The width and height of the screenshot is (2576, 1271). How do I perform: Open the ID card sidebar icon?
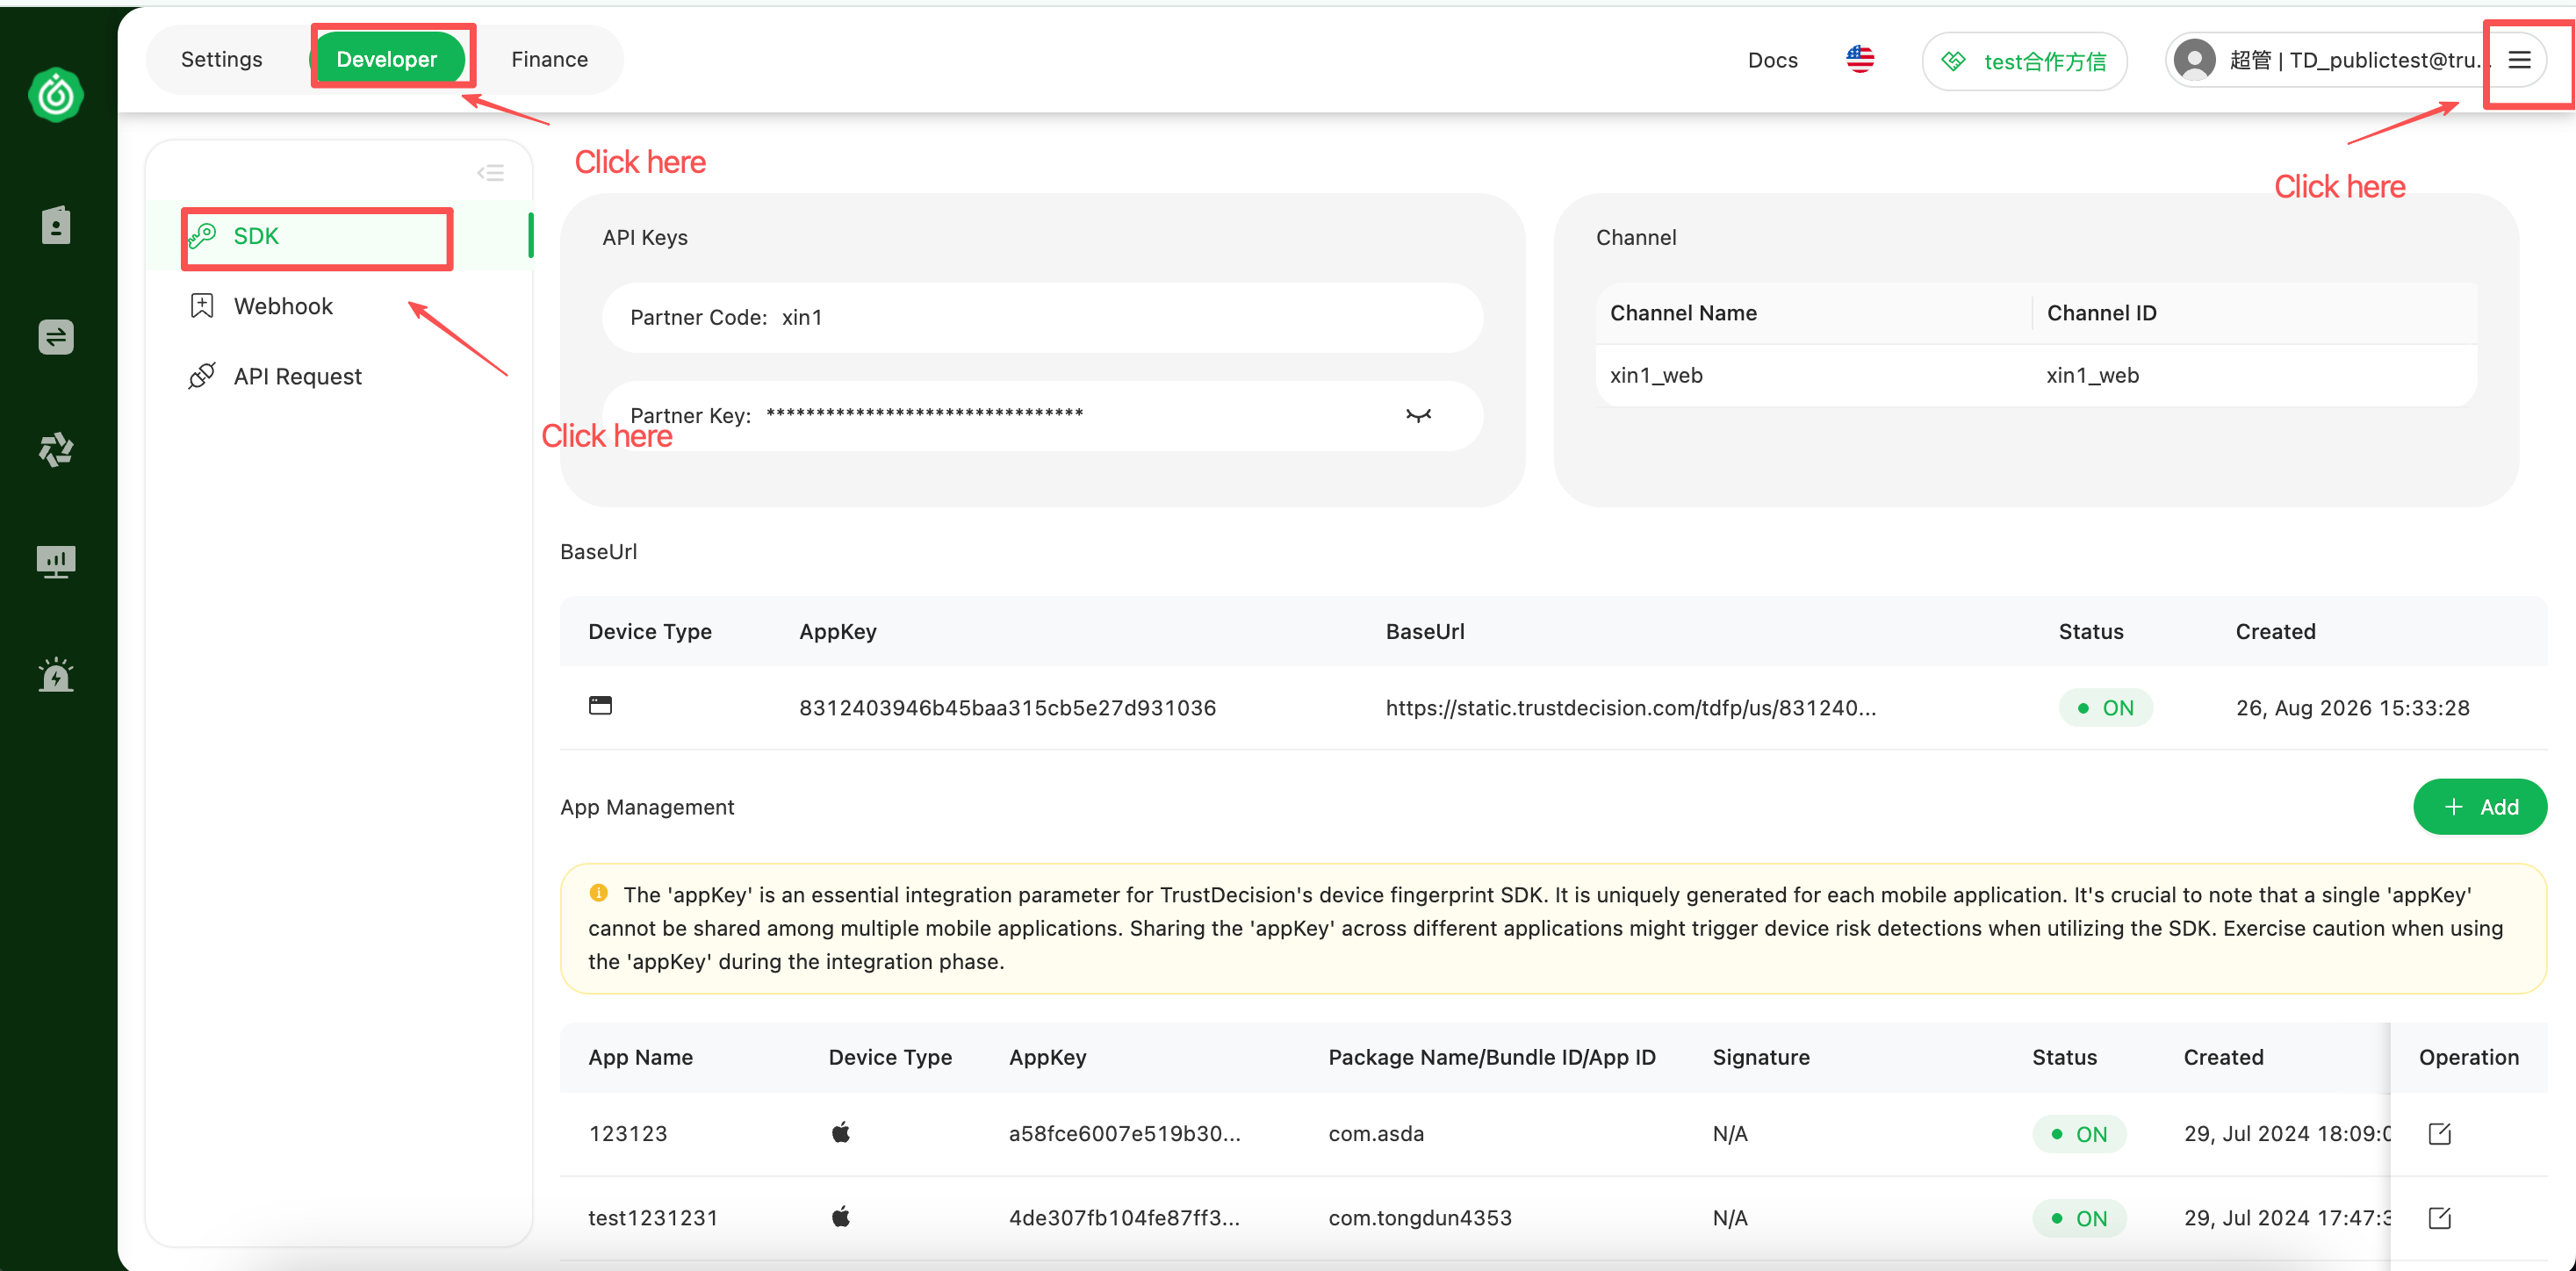56,225
